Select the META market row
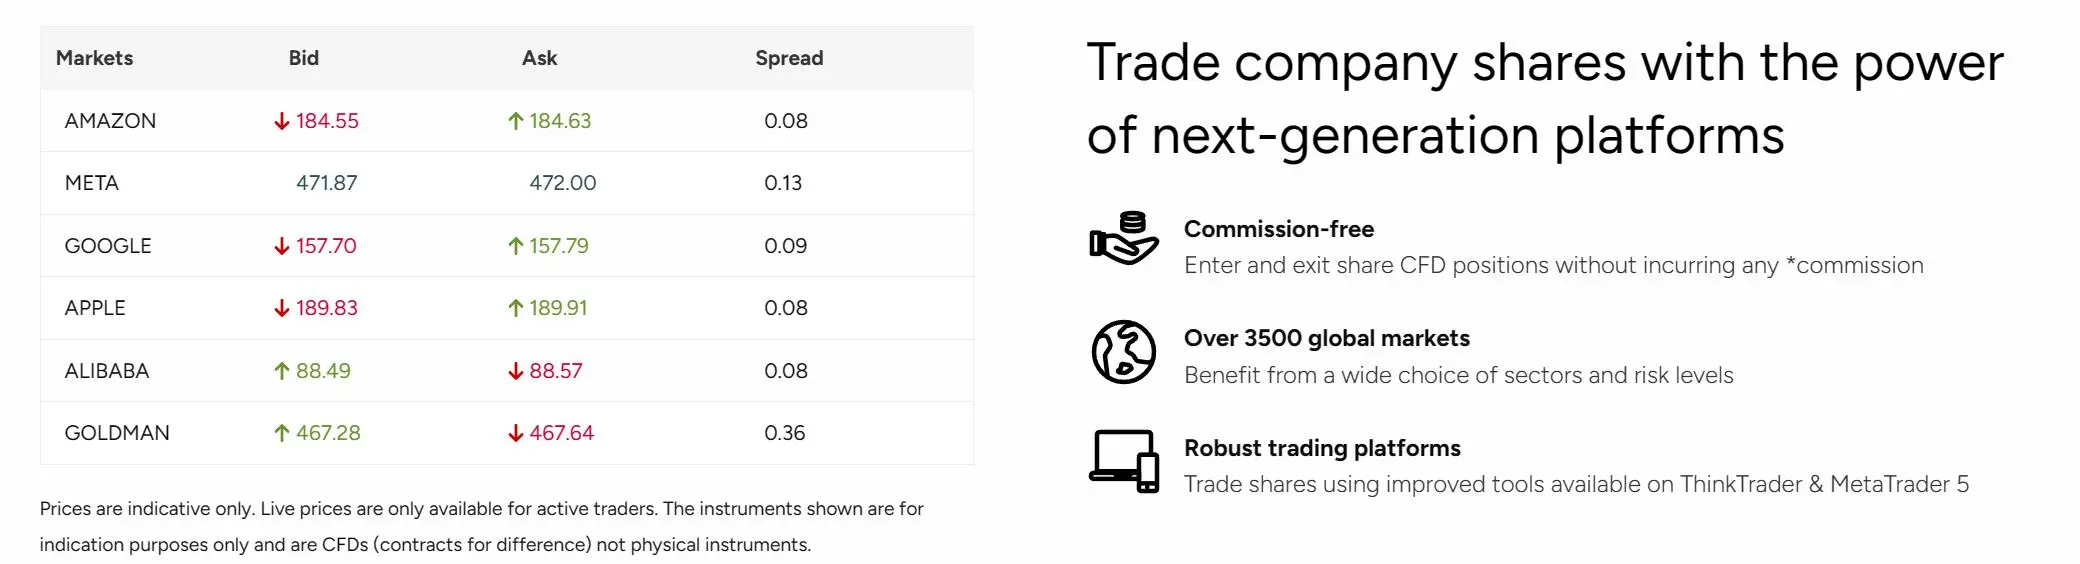The image size is (2080, 564). tap(507, 183)
